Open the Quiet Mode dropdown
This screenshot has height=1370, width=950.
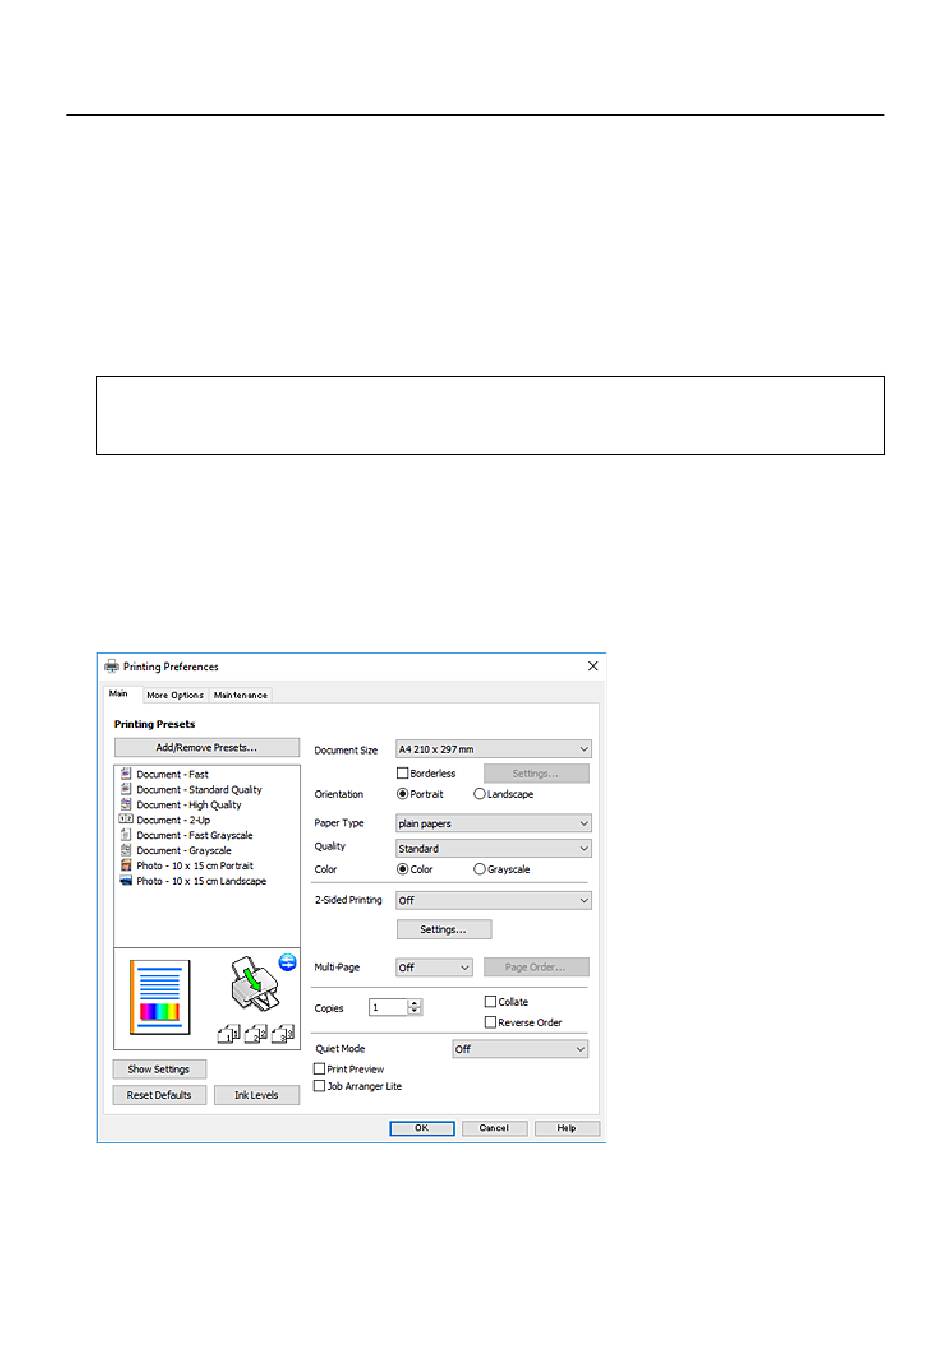(x=520, y=1049)
